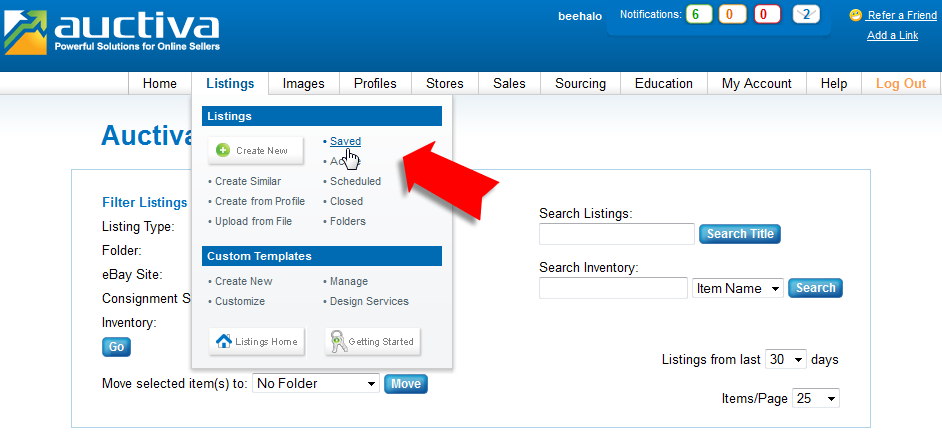Click the smiley icon beside Refer a Friend

[x=856, y=15]
